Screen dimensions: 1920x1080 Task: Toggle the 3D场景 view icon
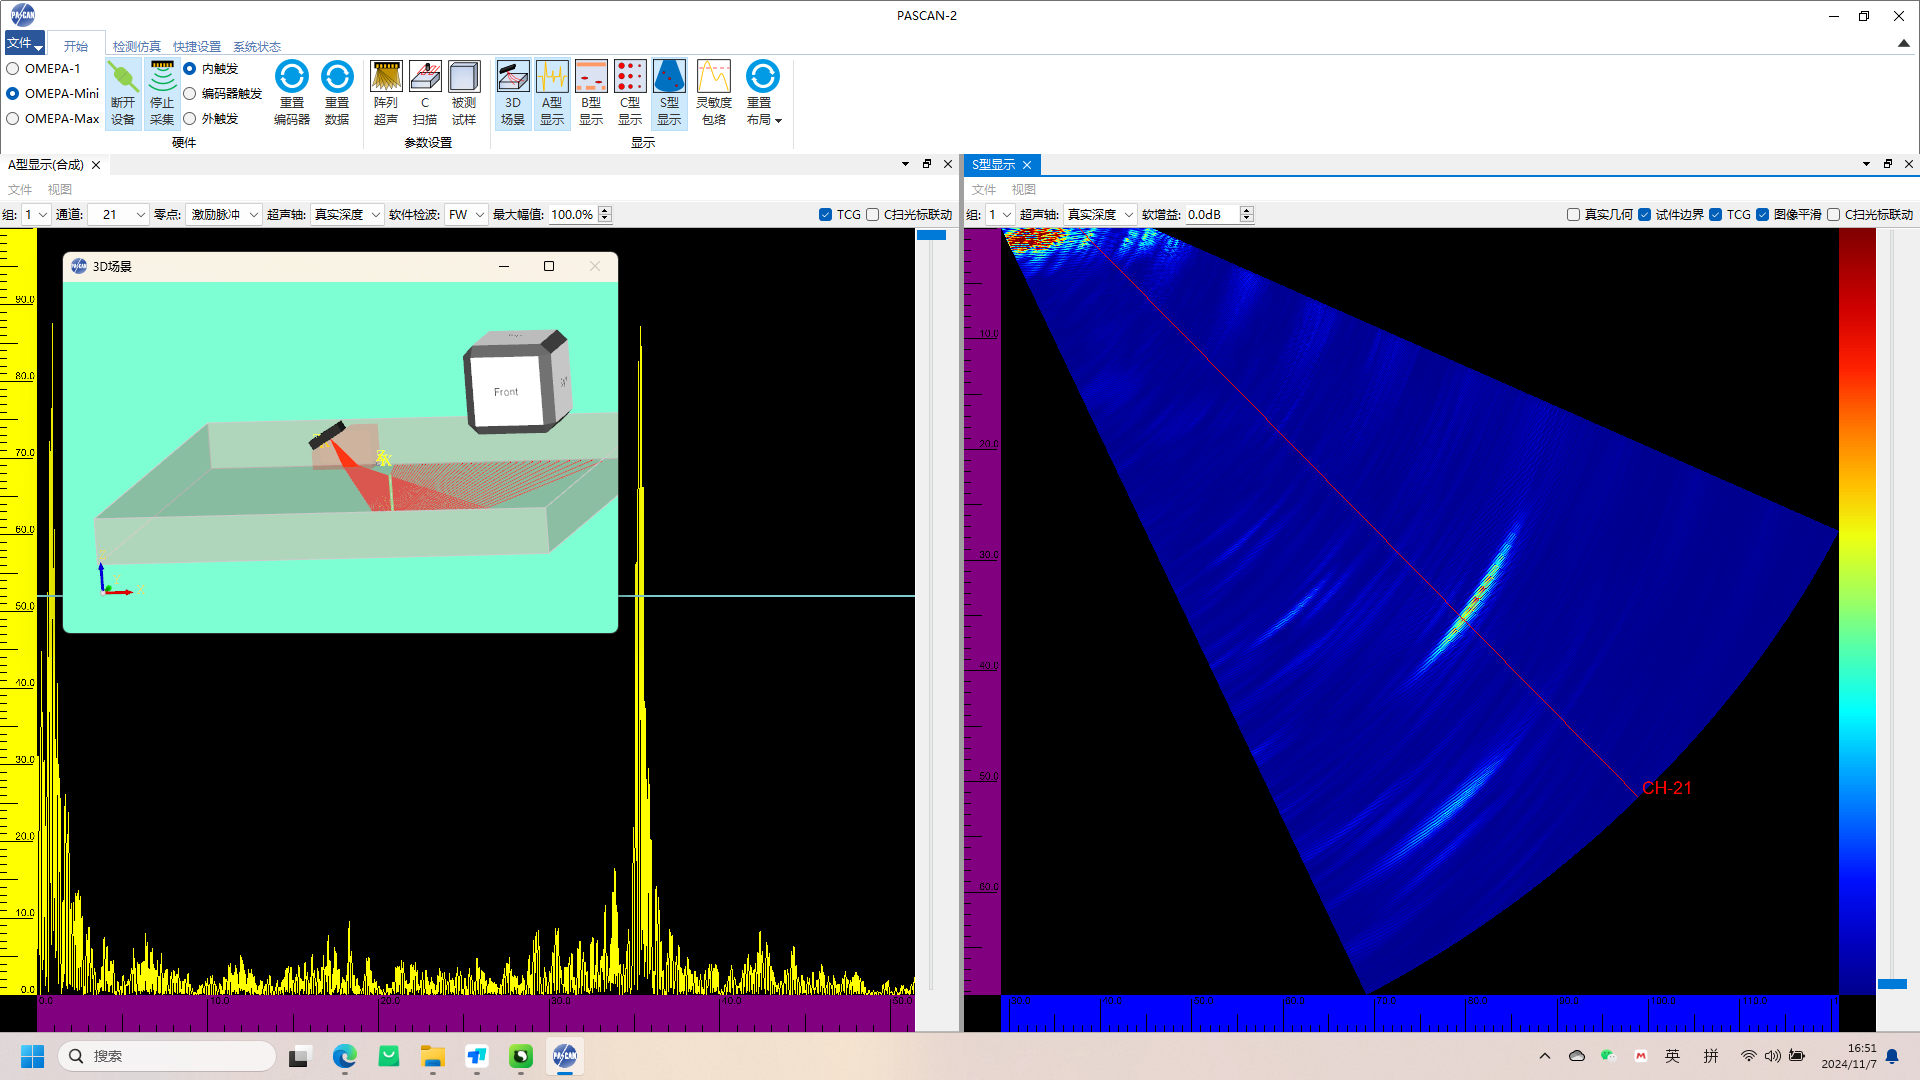click(513, 92)
